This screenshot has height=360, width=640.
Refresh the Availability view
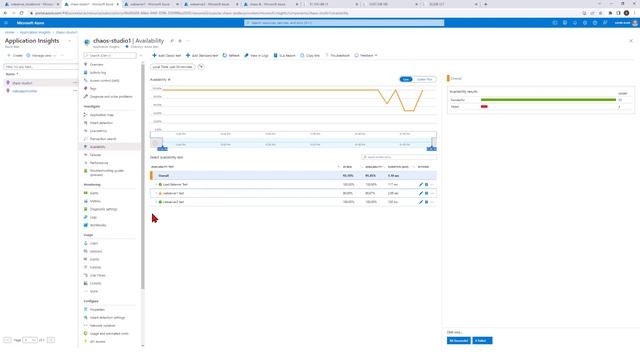[231, 56]
